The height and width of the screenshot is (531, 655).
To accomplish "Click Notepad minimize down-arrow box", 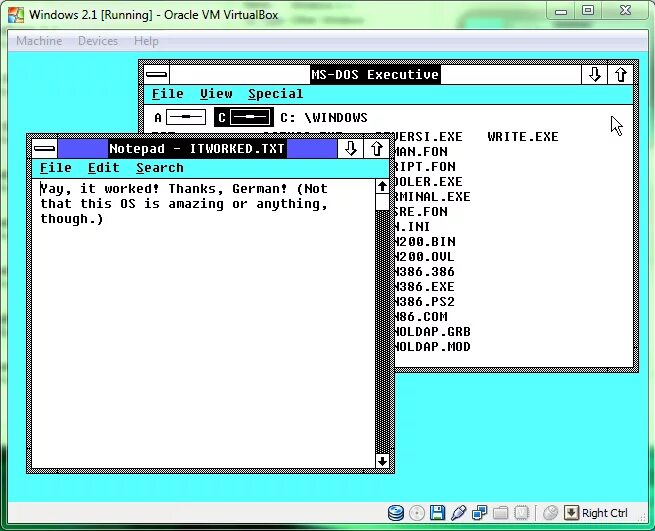I will (350, 148).
